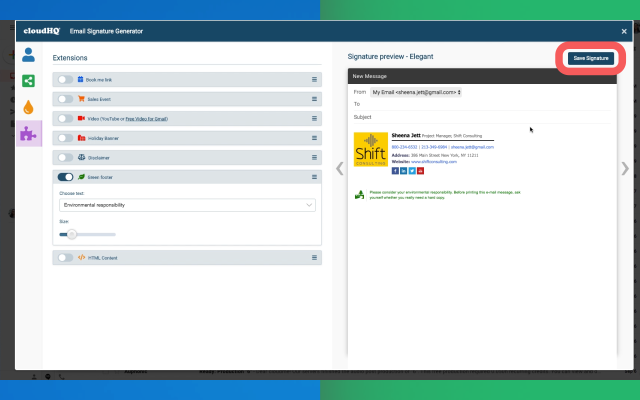Toggle the Book me link extension
Image resolution: width=640 pixels, height=400 pixels.
(x=65, y=80)
